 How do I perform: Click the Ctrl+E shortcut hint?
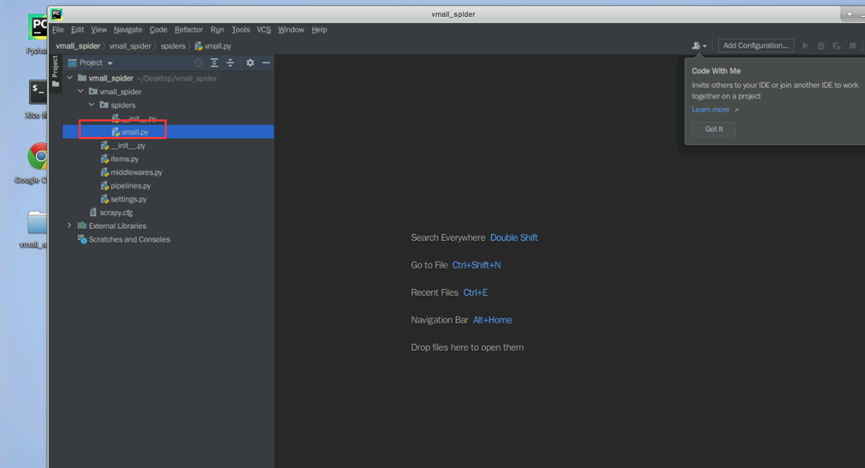[475, 292]
